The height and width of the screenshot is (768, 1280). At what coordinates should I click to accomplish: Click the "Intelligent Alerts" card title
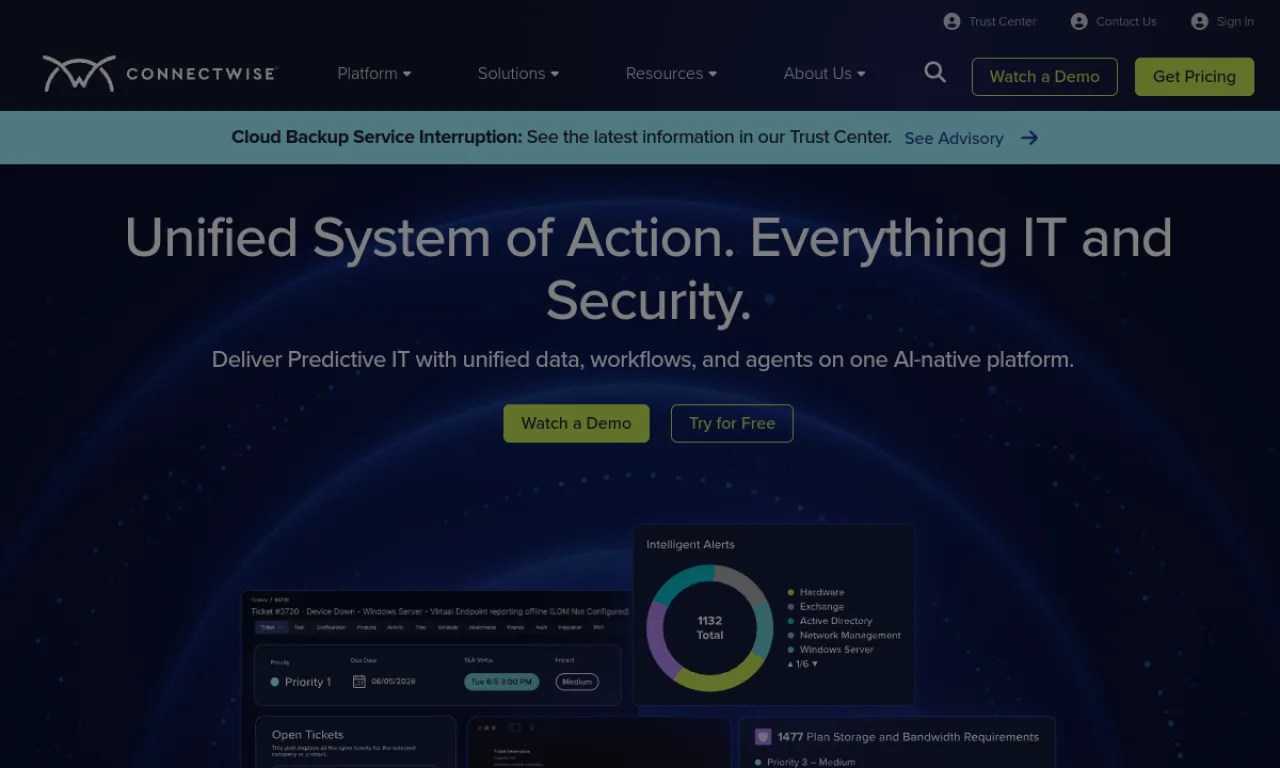pyautogui.click(x=690, y=545)
